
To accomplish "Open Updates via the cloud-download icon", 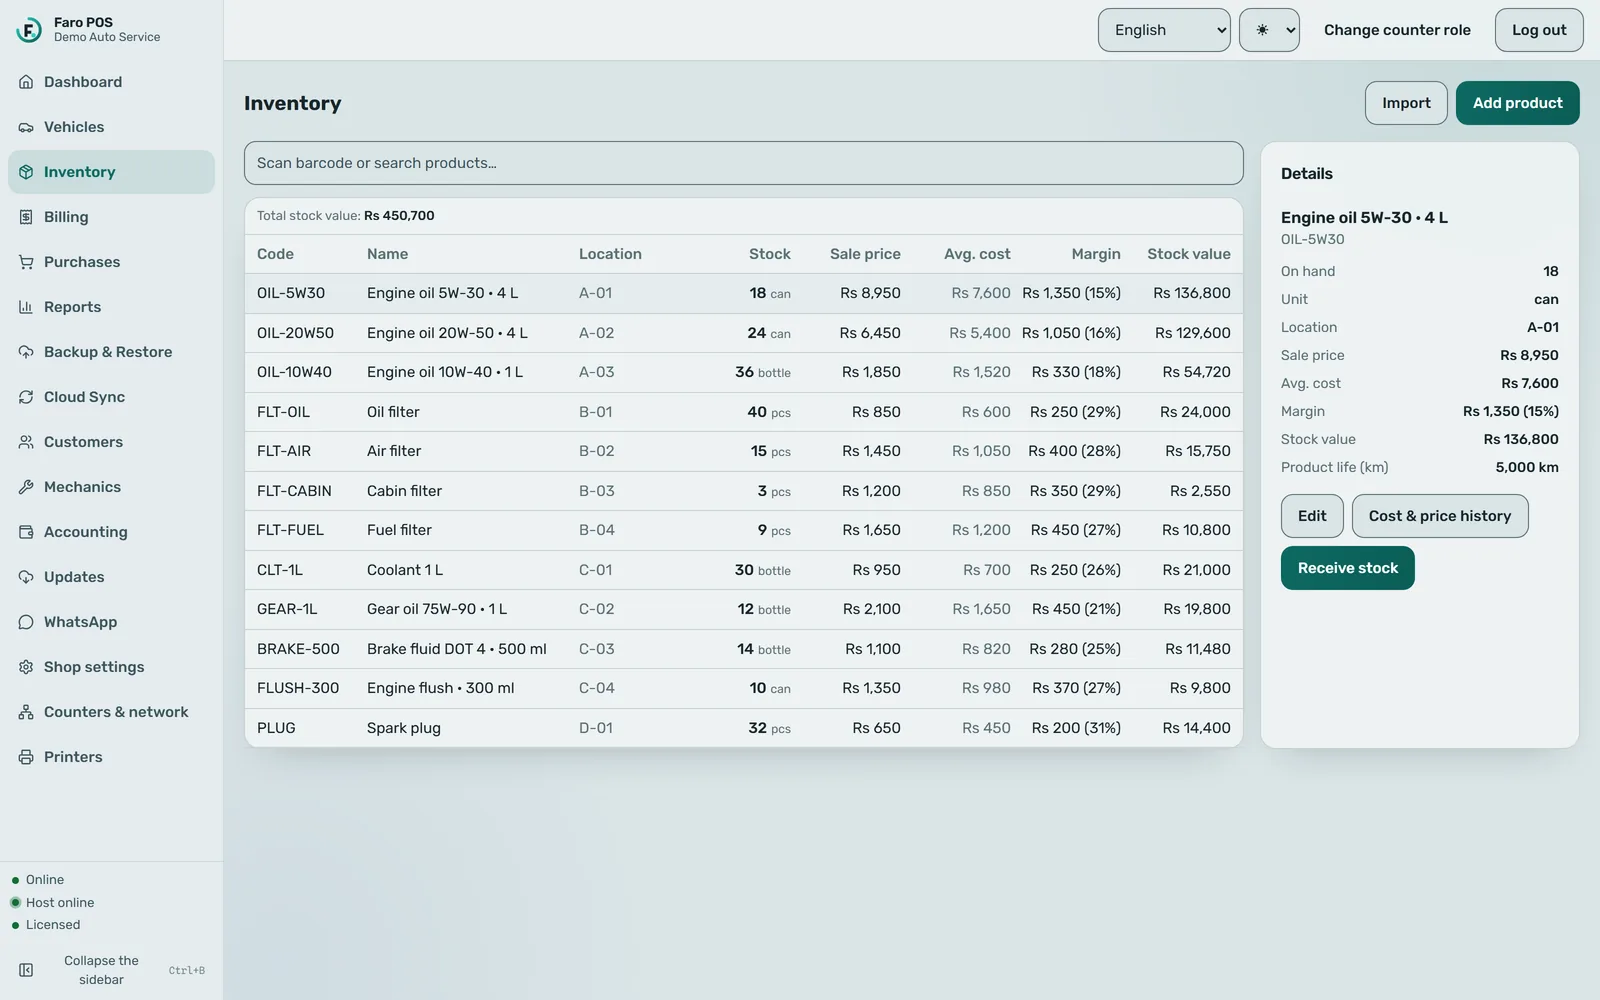I will tap(26, 577).
